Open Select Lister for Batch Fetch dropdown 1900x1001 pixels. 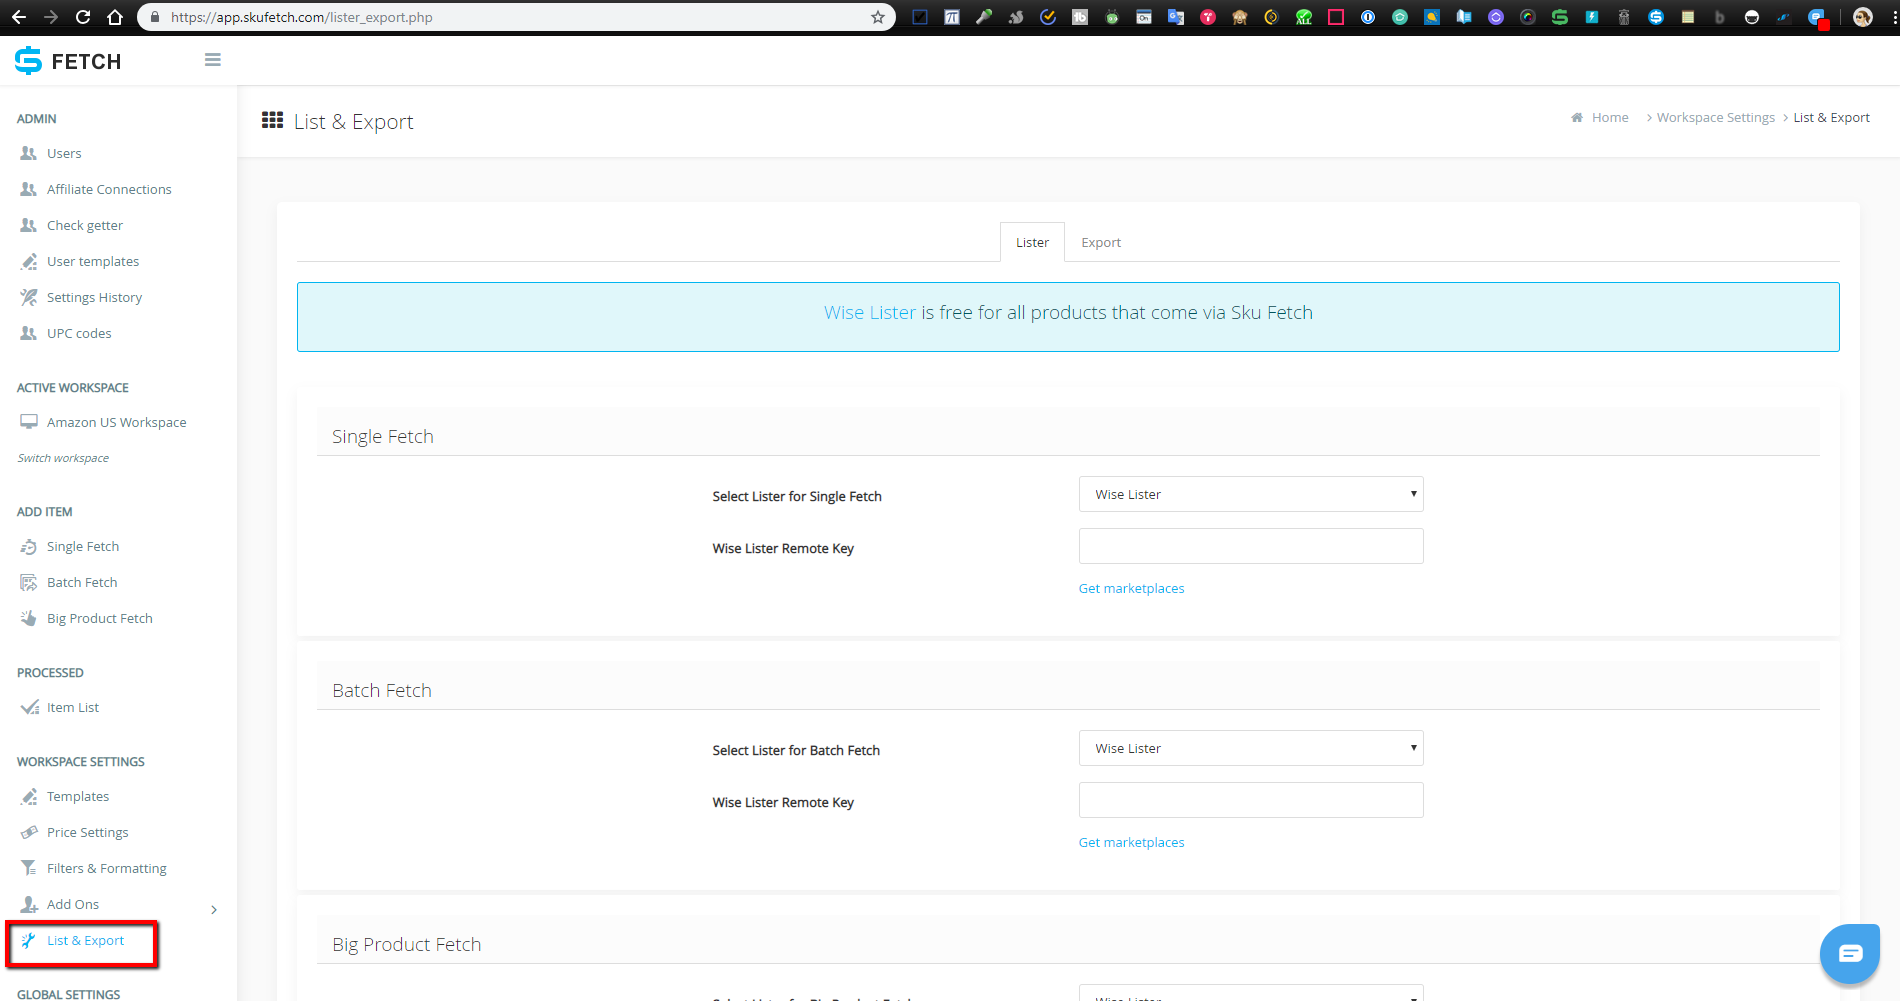click(1251, 748)
